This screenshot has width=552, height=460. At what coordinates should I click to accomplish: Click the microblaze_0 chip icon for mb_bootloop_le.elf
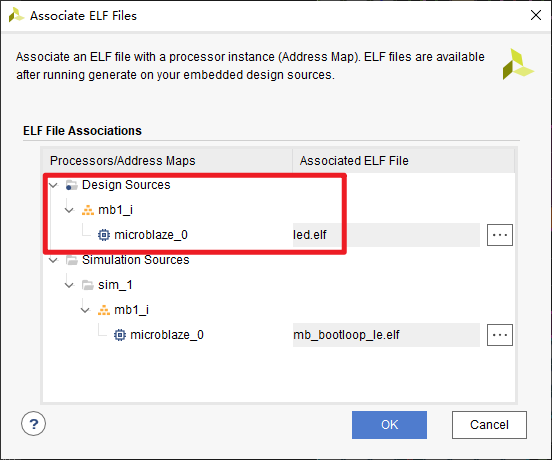pyautogui.click(x=120, y=335)
